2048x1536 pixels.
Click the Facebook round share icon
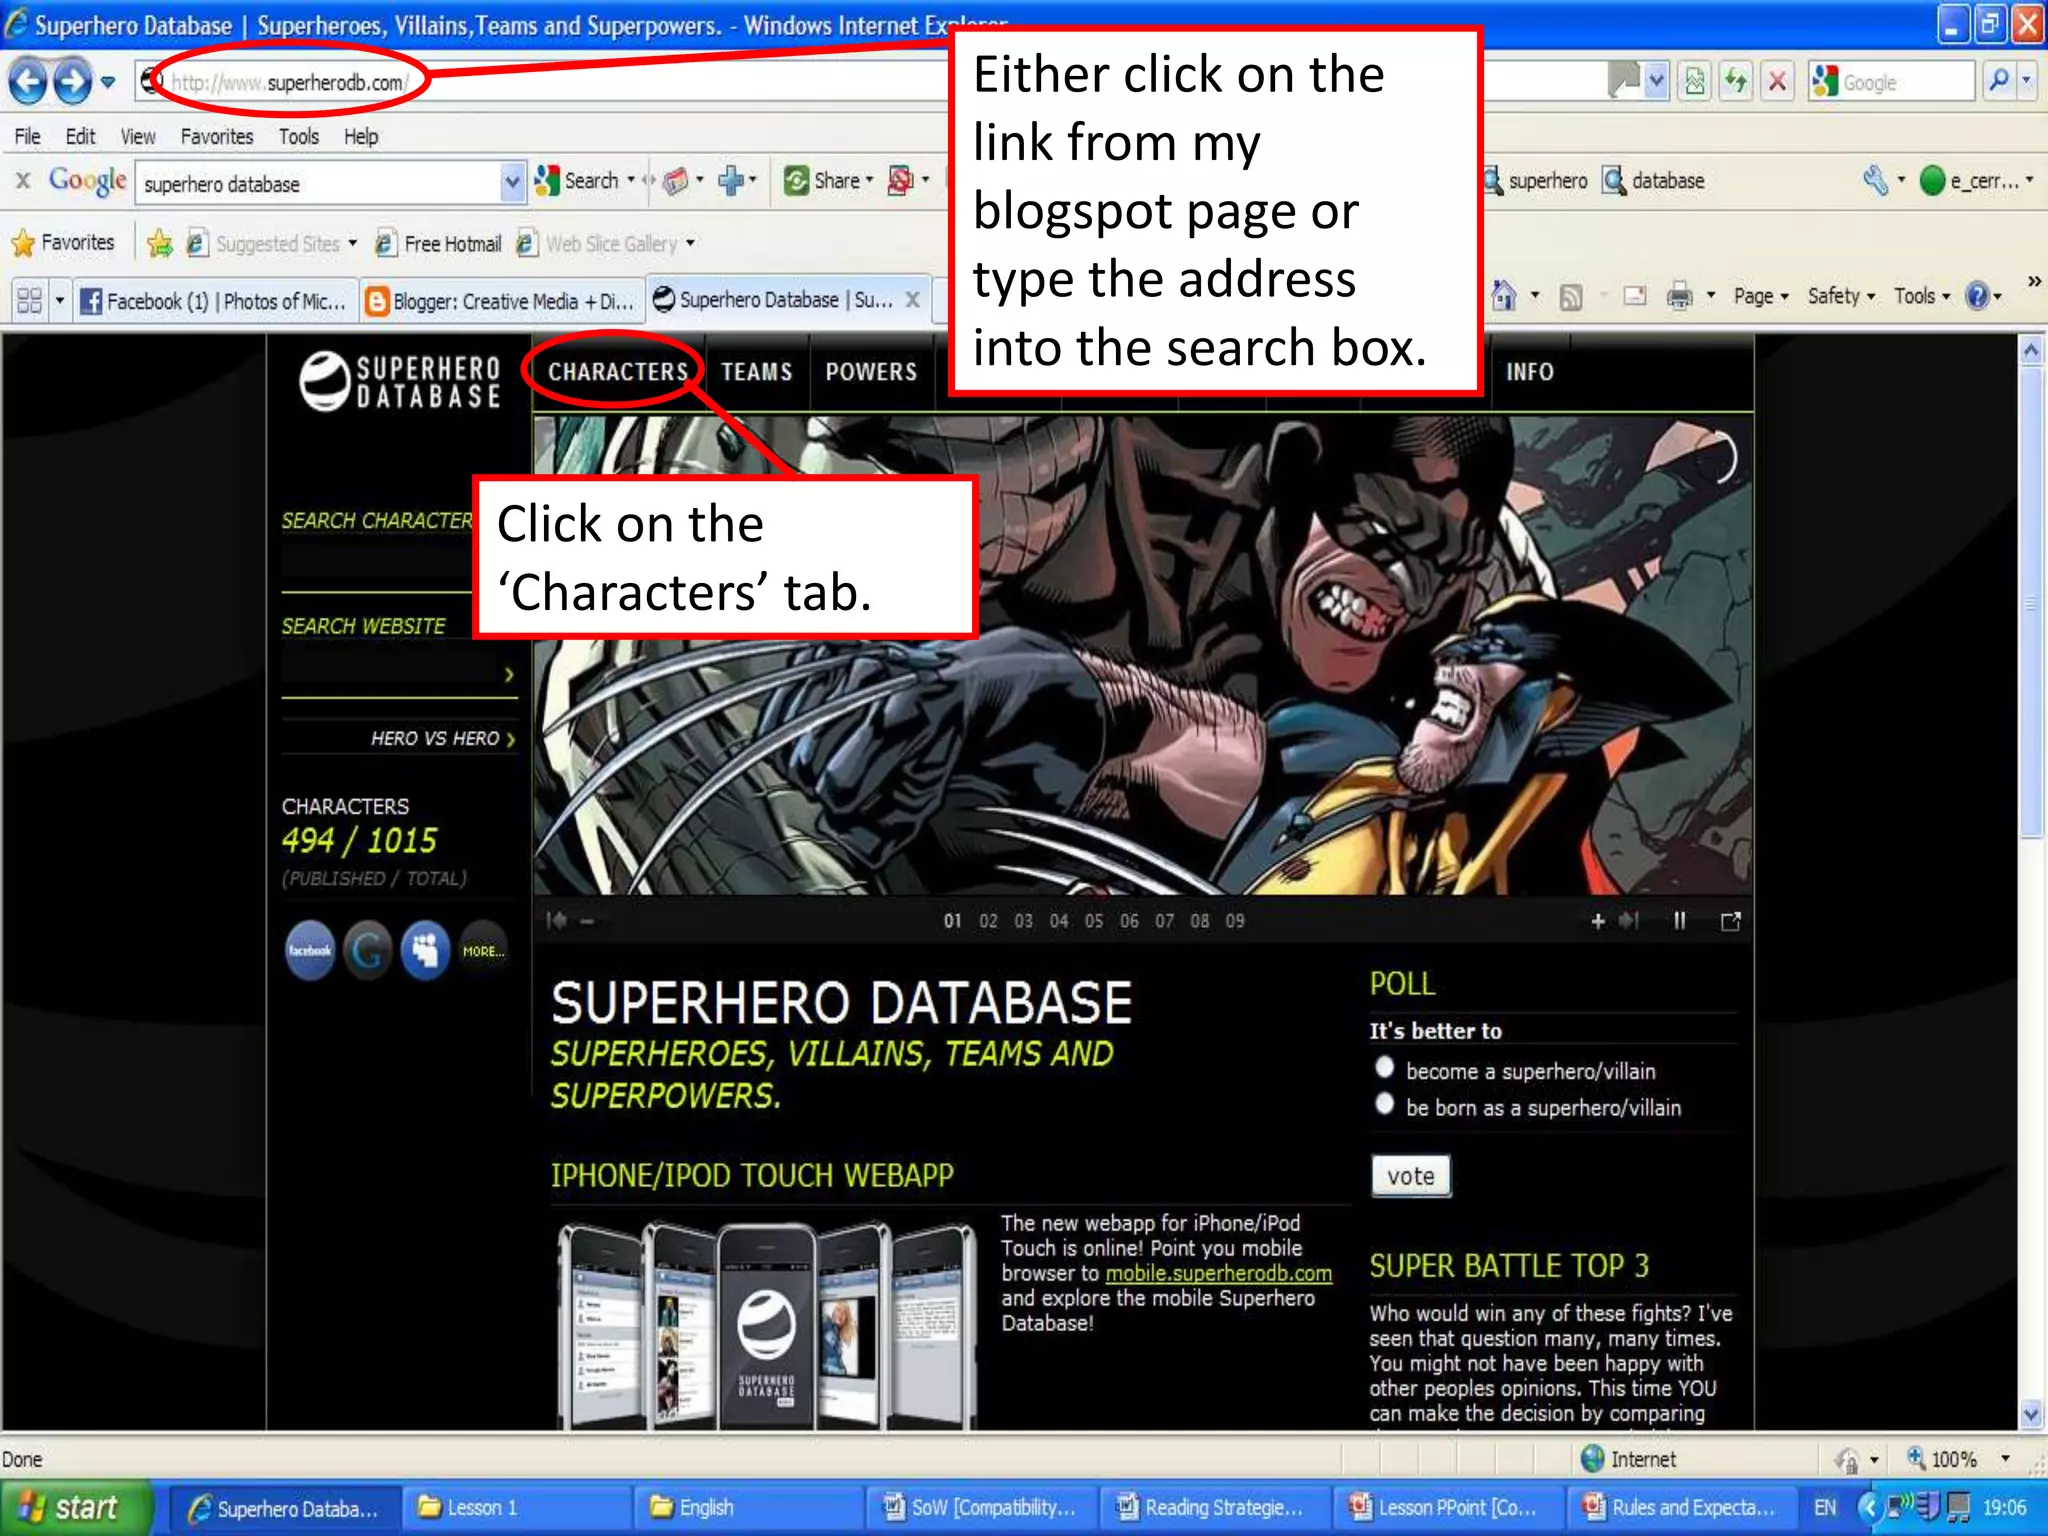coord(310,950)
